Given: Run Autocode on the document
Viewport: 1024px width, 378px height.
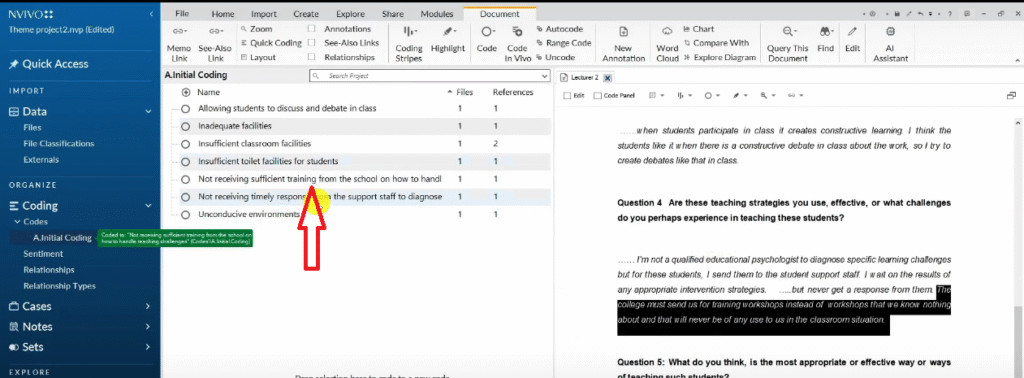Looking at the screenshot, I should point(560,29).
